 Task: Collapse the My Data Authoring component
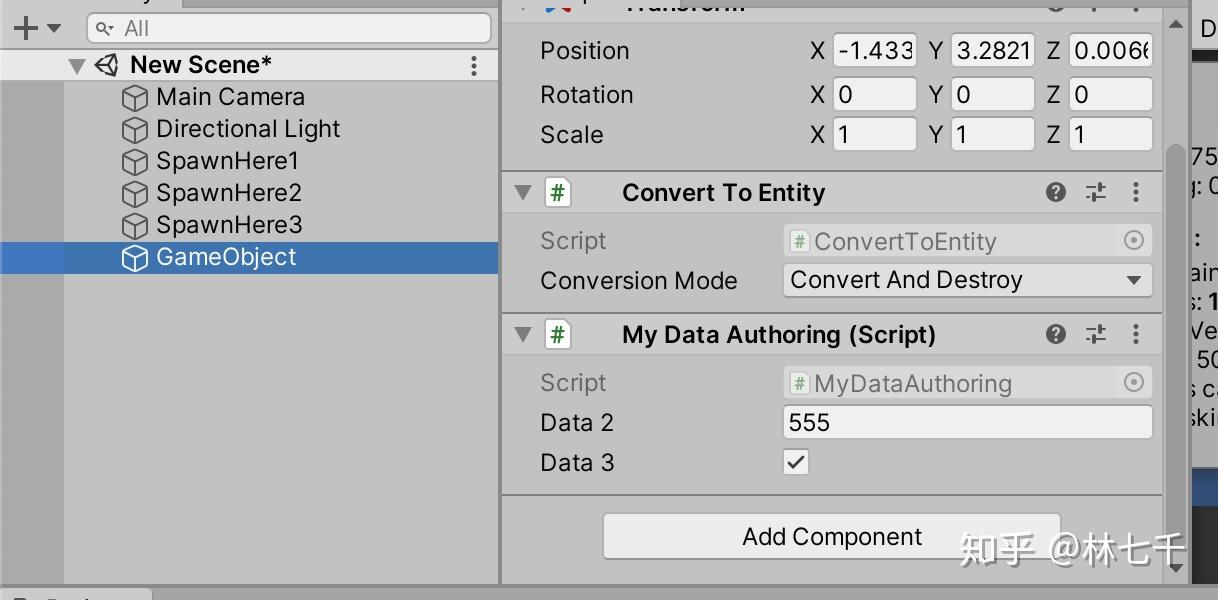click(x=521, y=334)
